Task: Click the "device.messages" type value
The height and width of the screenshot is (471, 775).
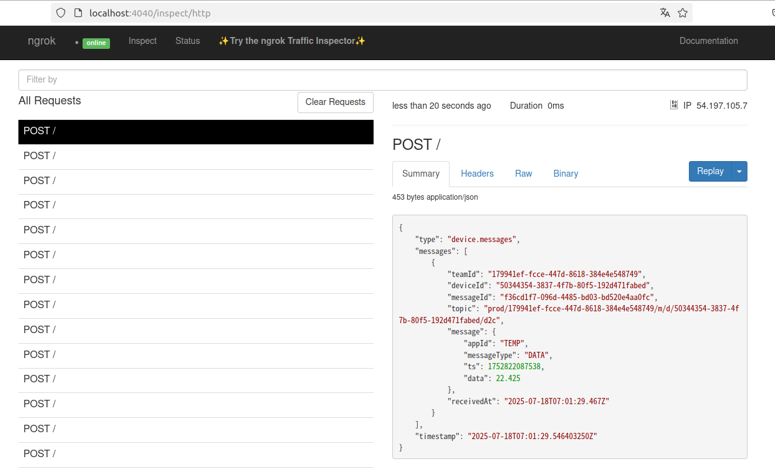Action: (x=482, y=240)
